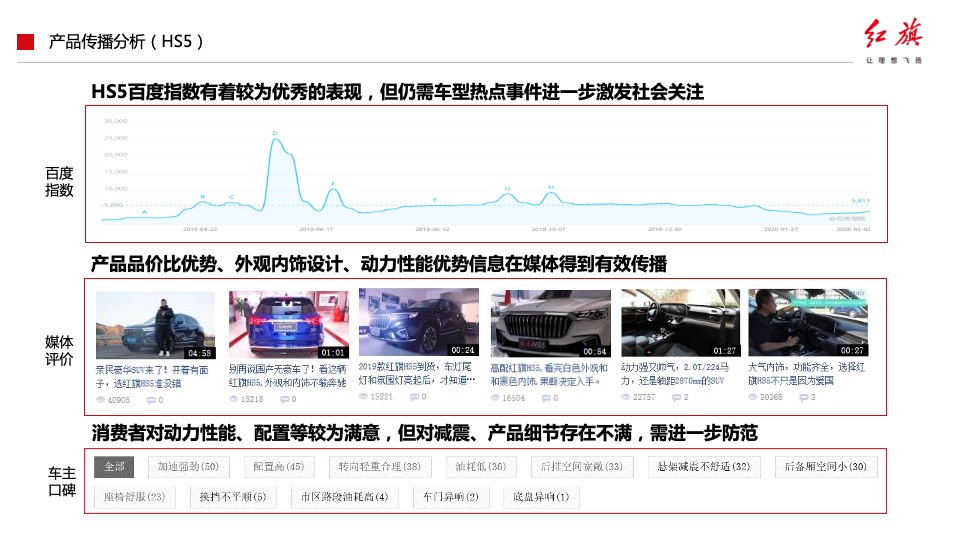Image resolution: width=960 pixels, height=540 pixels.
Task: Click the eye views icon beside 30368
Action: pyautogui.click(x=752, y=397)
